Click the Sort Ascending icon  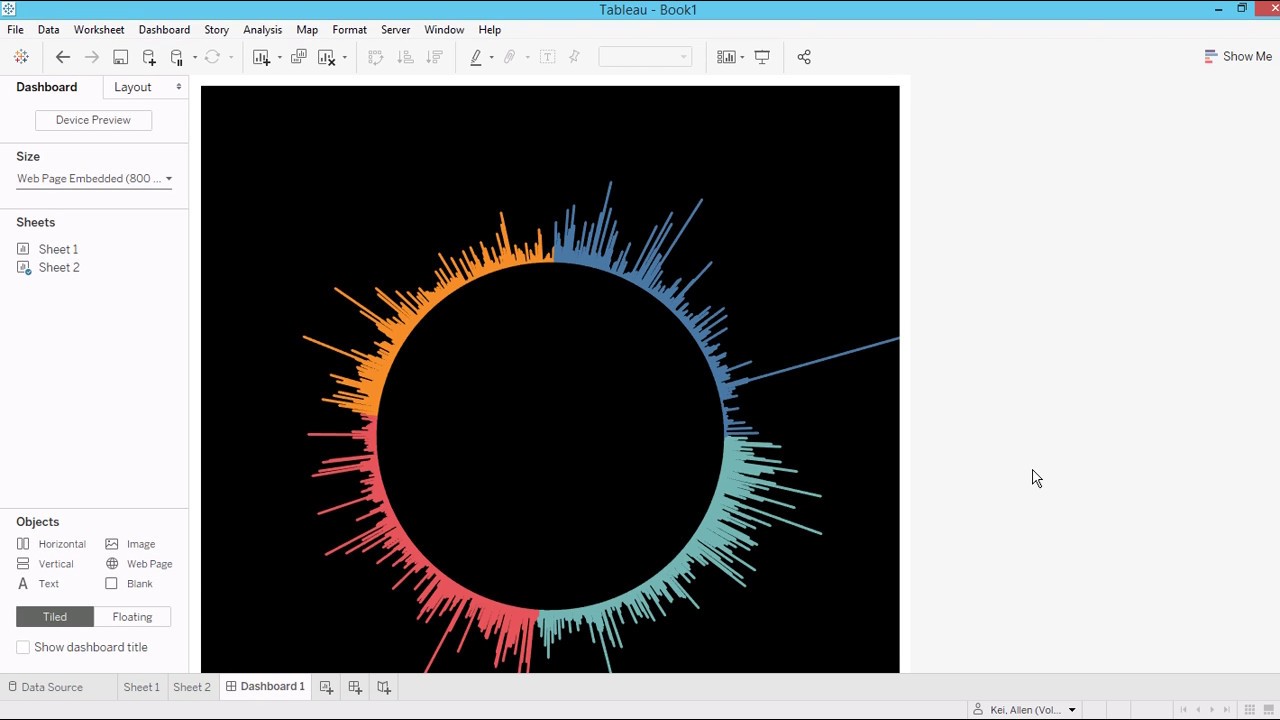point(405,57)
